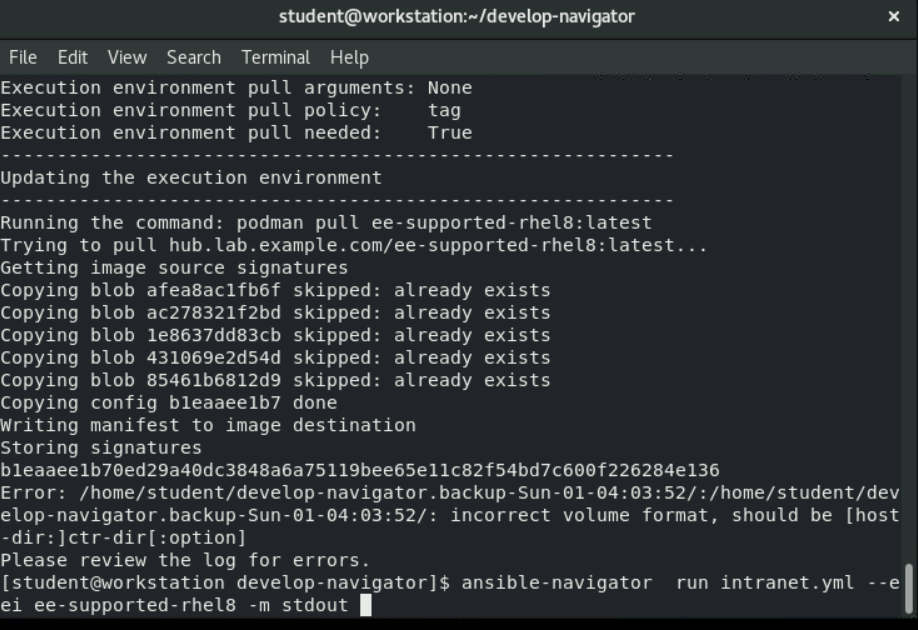Open the Edit menu
This screenshot has width=918, height=630.
point(71,57)
